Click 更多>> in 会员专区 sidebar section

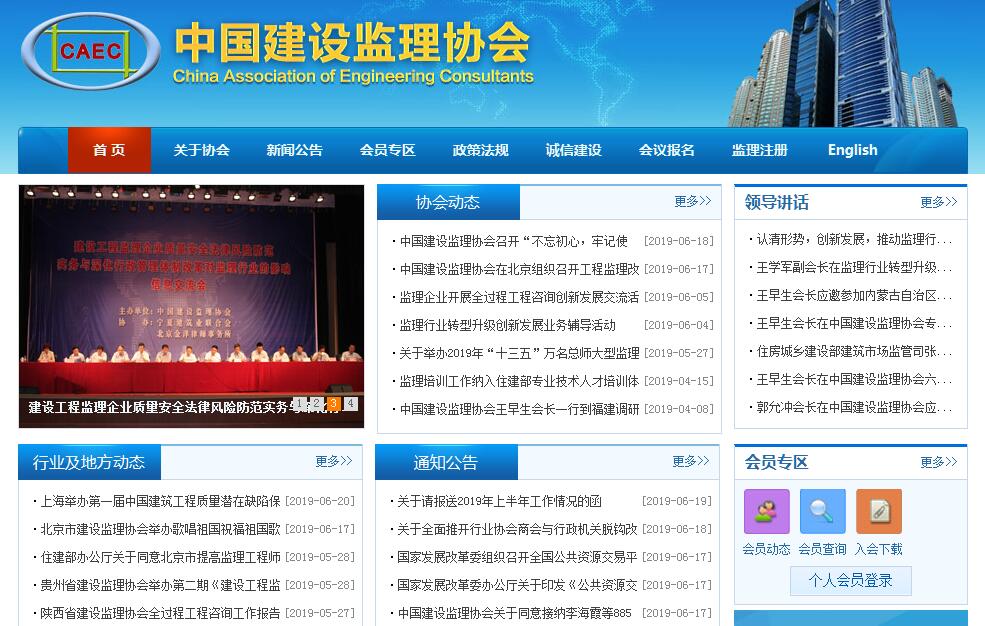tap(939, 462)
